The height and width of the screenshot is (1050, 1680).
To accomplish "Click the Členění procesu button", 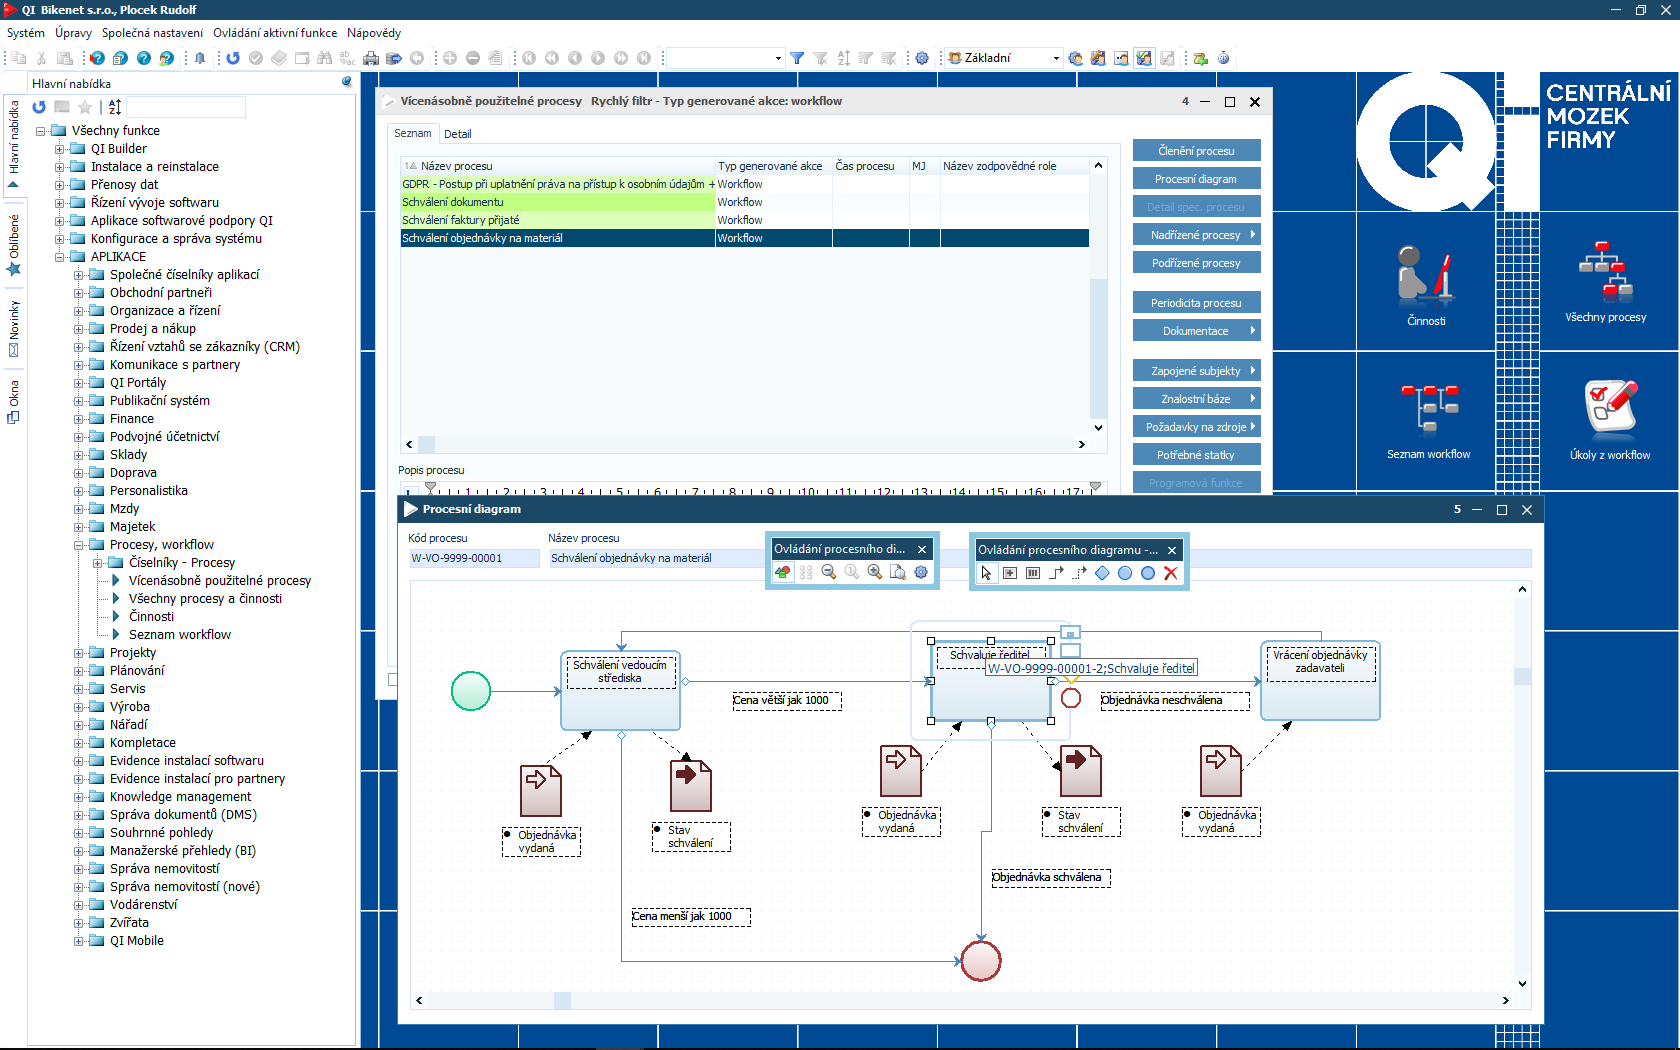I will pyautogui.click(x=1196, y=151).
